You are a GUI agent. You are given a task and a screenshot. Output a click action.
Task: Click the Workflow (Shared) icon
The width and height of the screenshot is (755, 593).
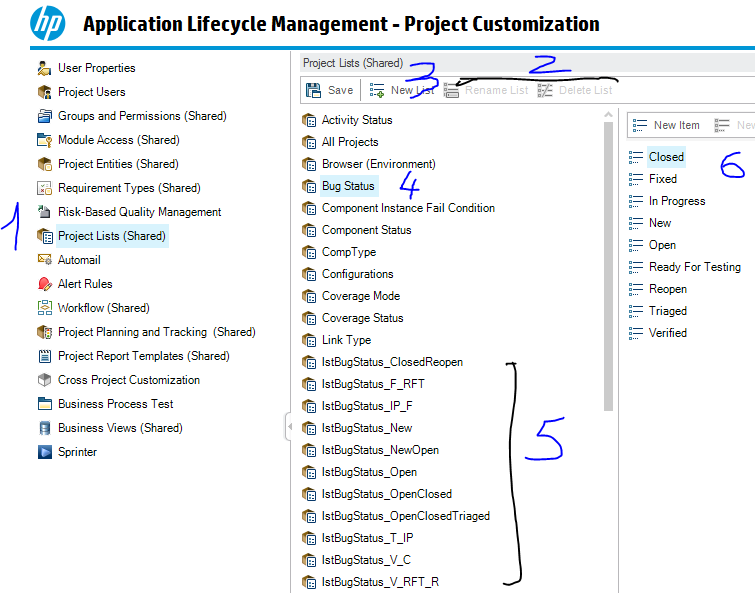click(44, 308)
